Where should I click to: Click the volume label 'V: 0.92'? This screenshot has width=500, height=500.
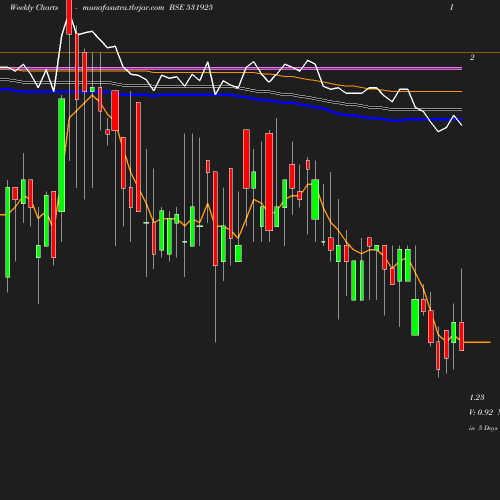tap(481, 412)
